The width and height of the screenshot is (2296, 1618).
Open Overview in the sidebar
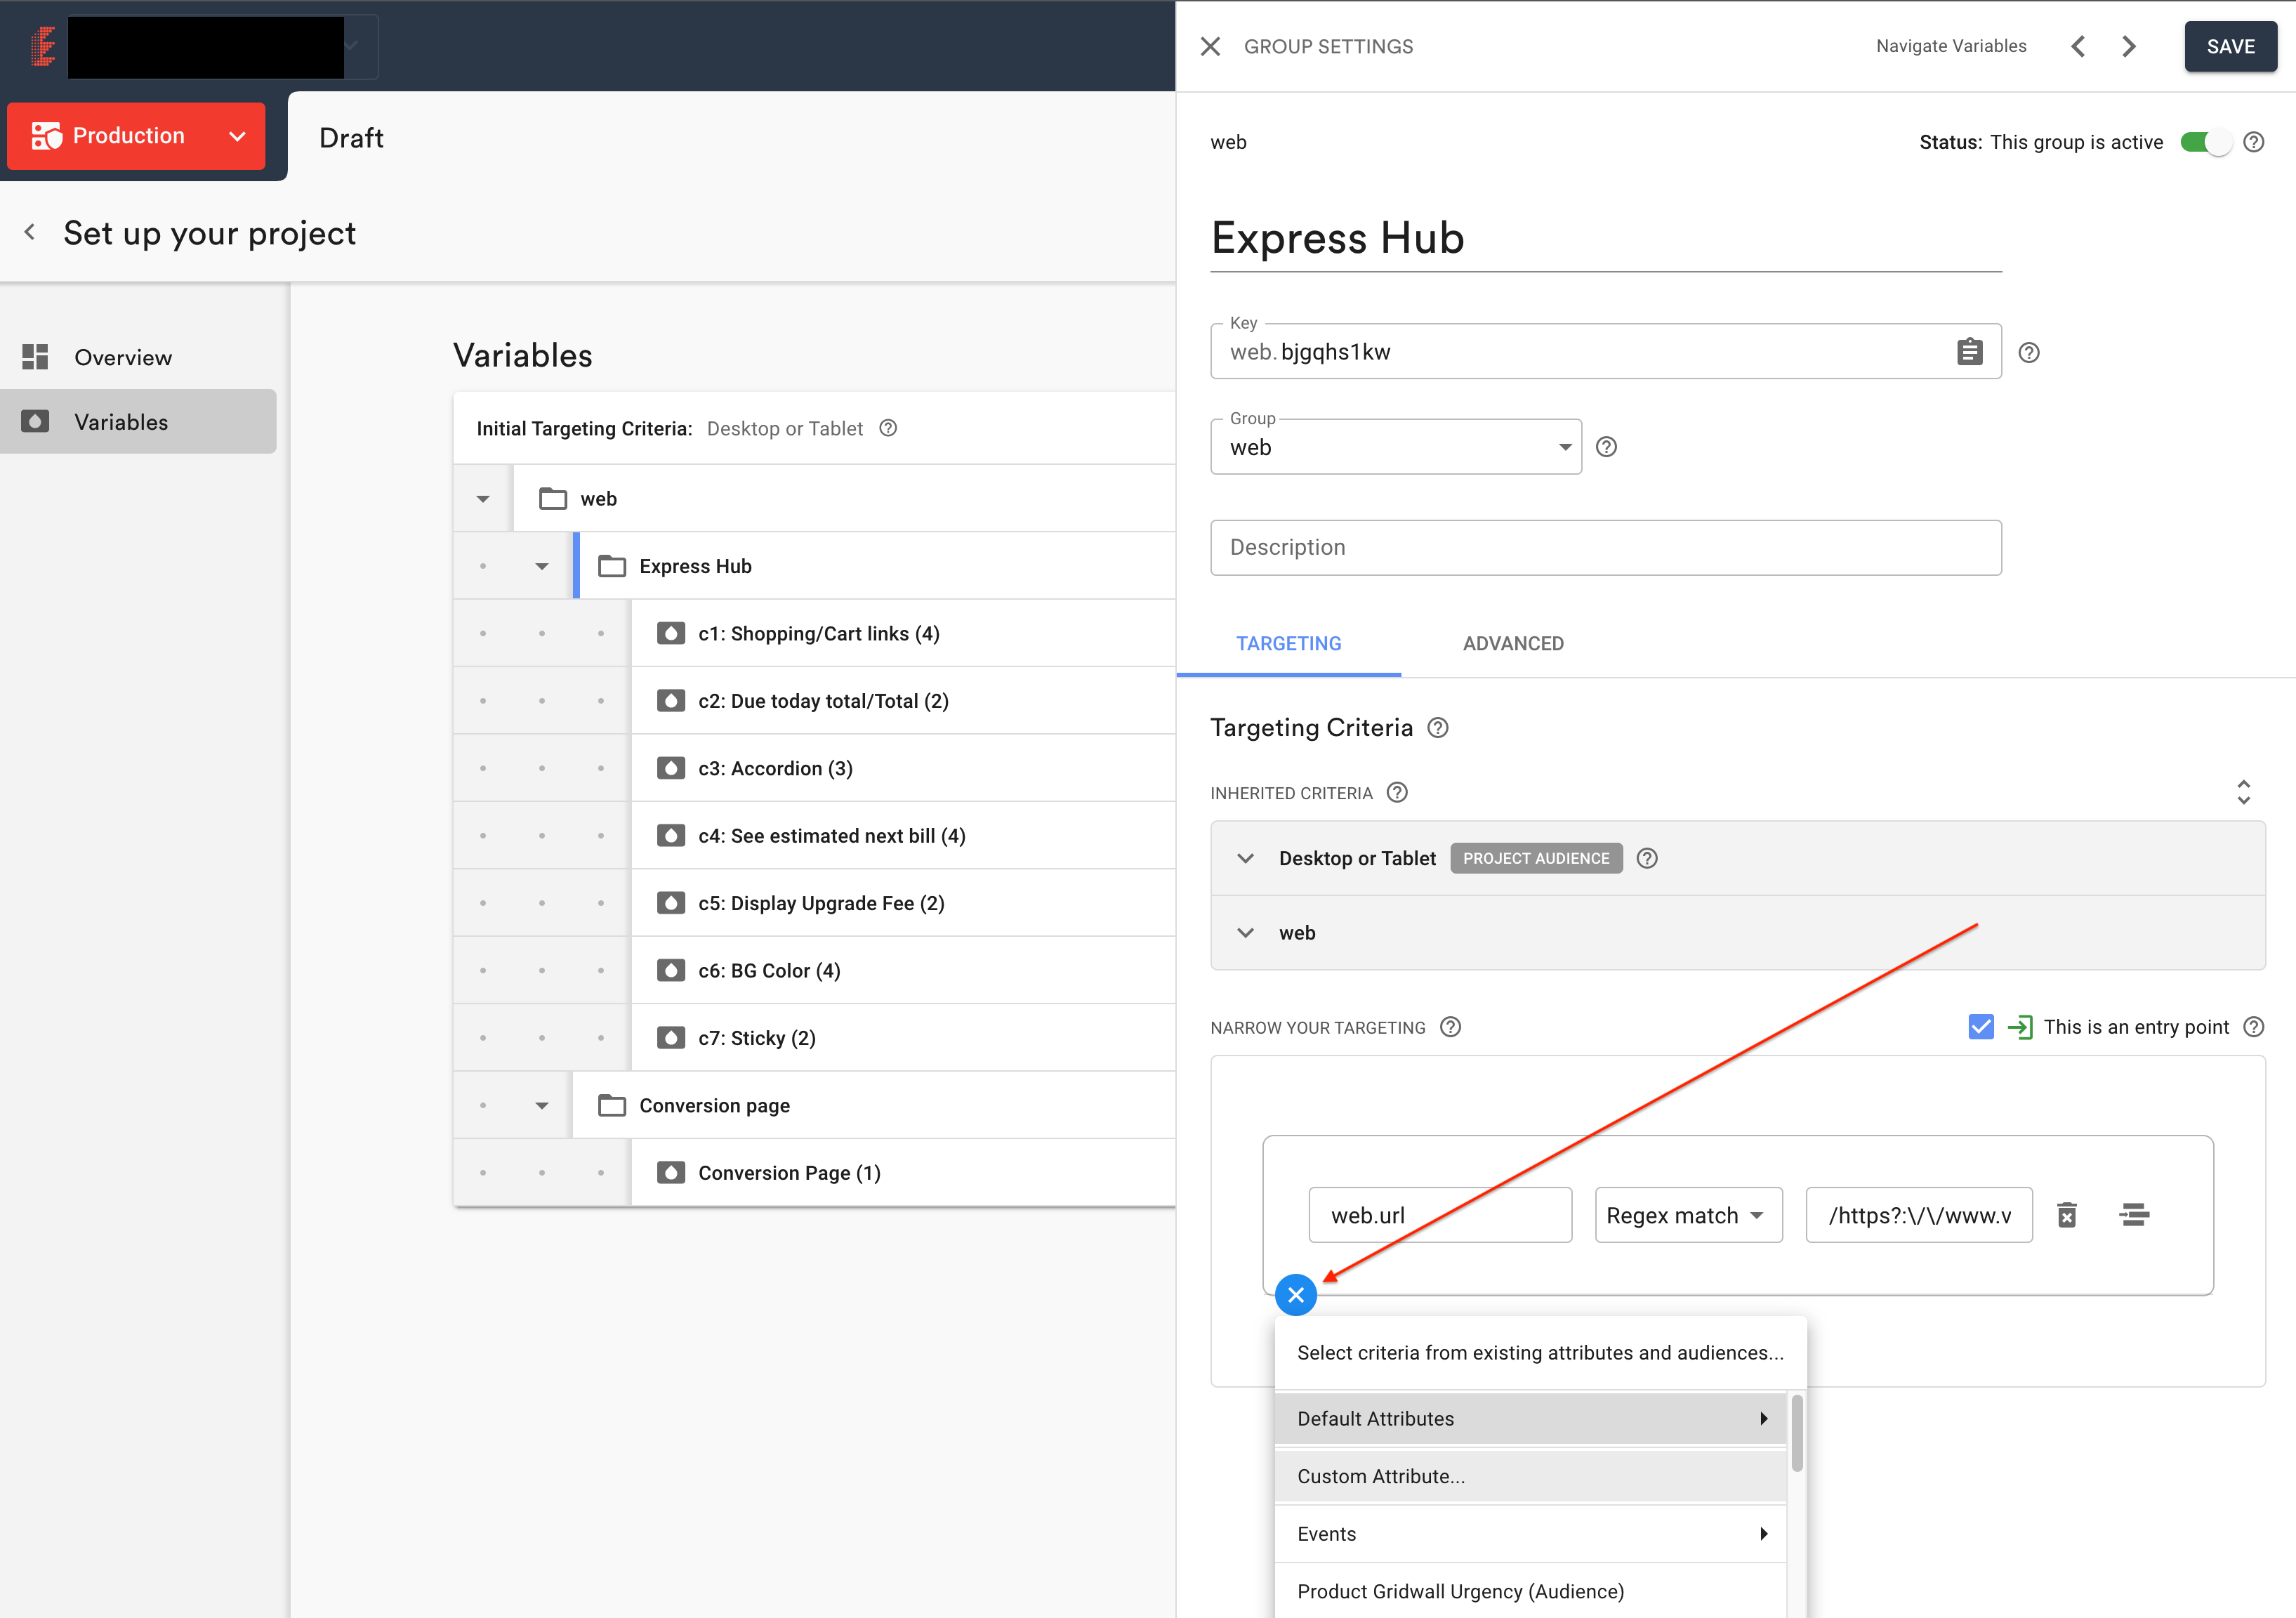(x=138, y=357)
